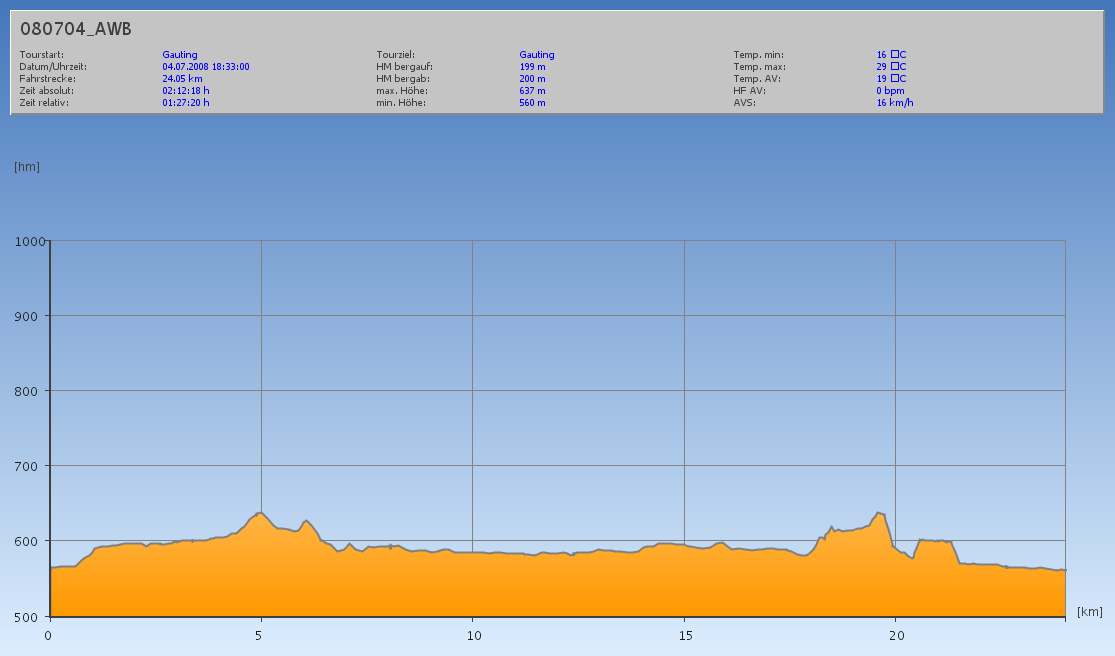Click the 1000 label on the height axis
The height and width of the screenshot is (656, 1115).
[x=30, y=241]
